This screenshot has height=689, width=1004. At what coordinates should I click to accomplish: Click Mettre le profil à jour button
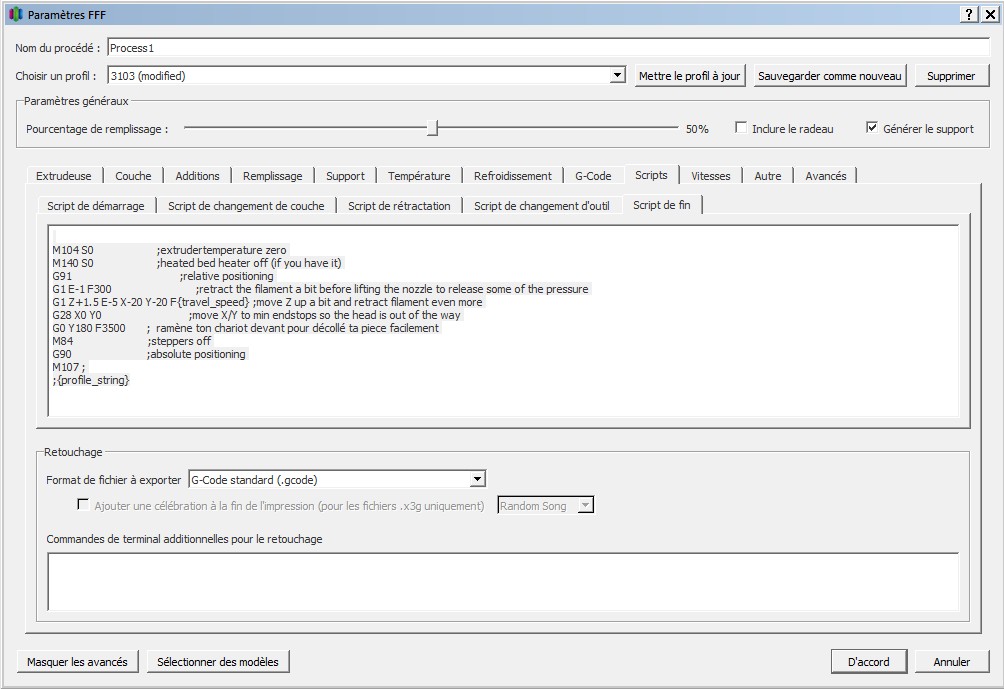point(689,76)
